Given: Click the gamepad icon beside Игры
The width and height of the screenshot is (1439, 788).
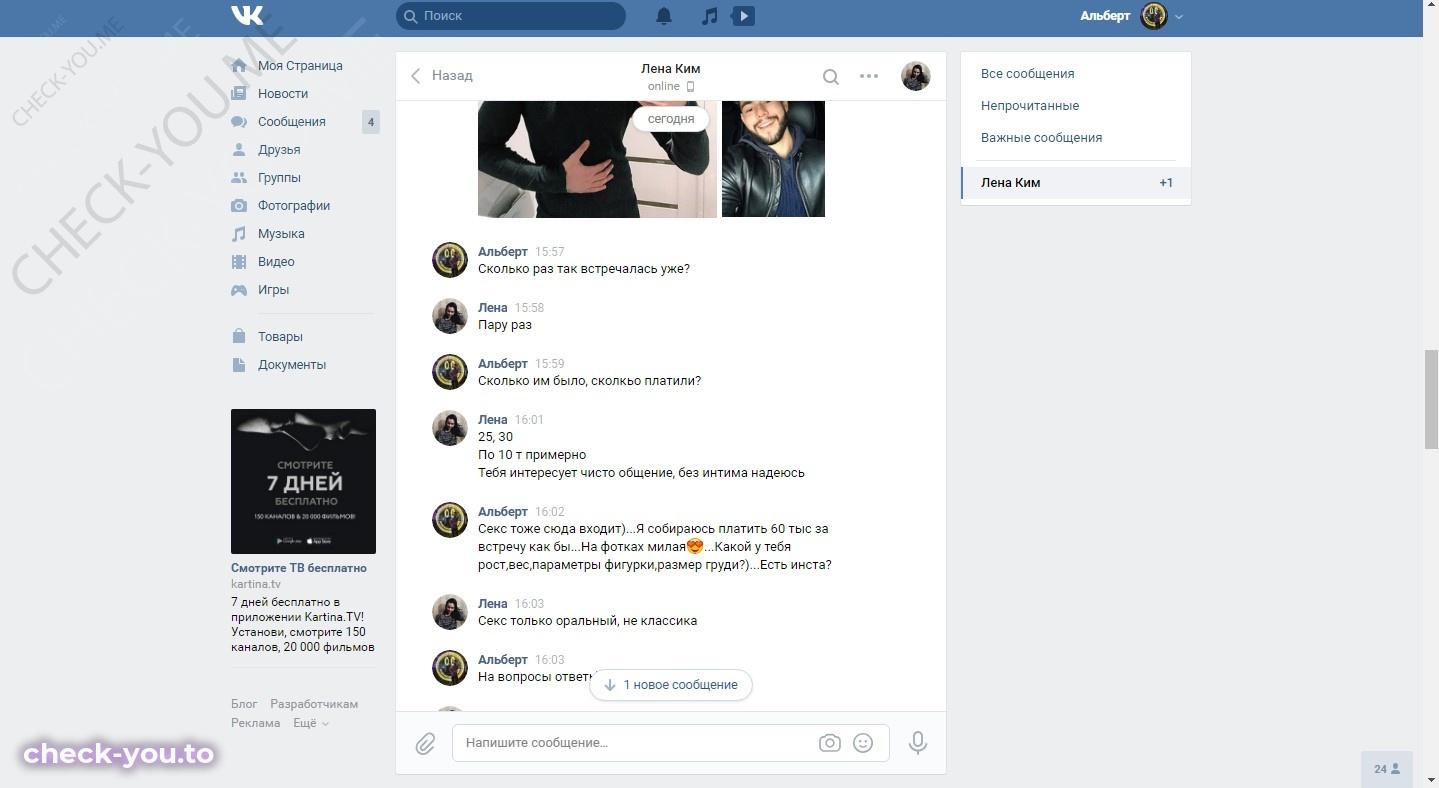Looking at the screenshot, I should pos(239,290).
